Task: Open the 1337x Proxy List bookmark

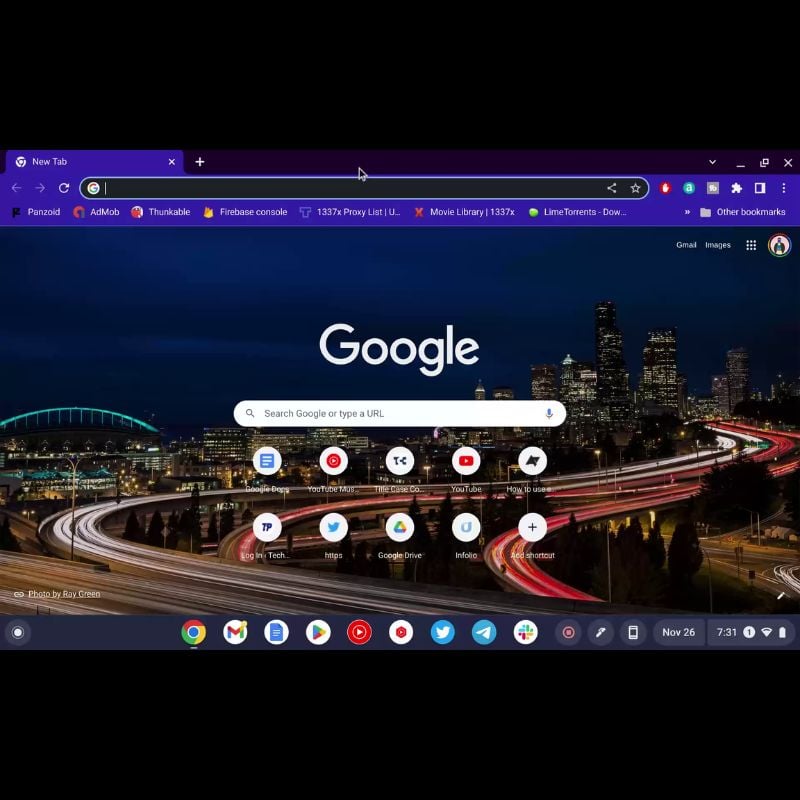Action: [x=350, y=212]
